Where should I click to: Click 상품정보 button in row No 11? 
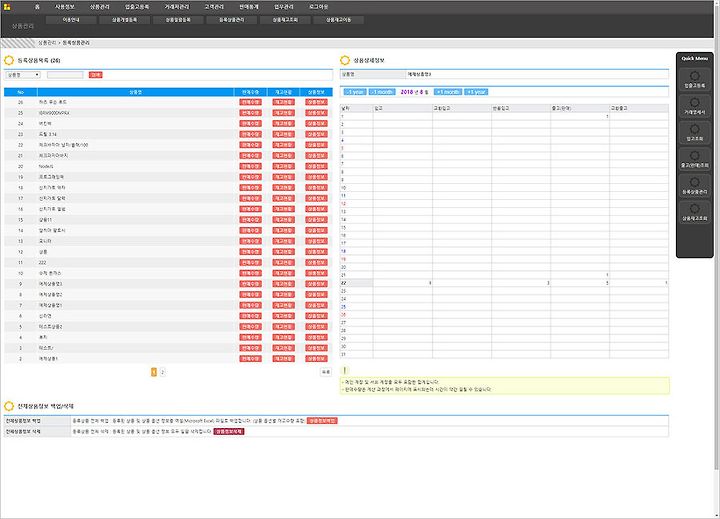[316, 262]
